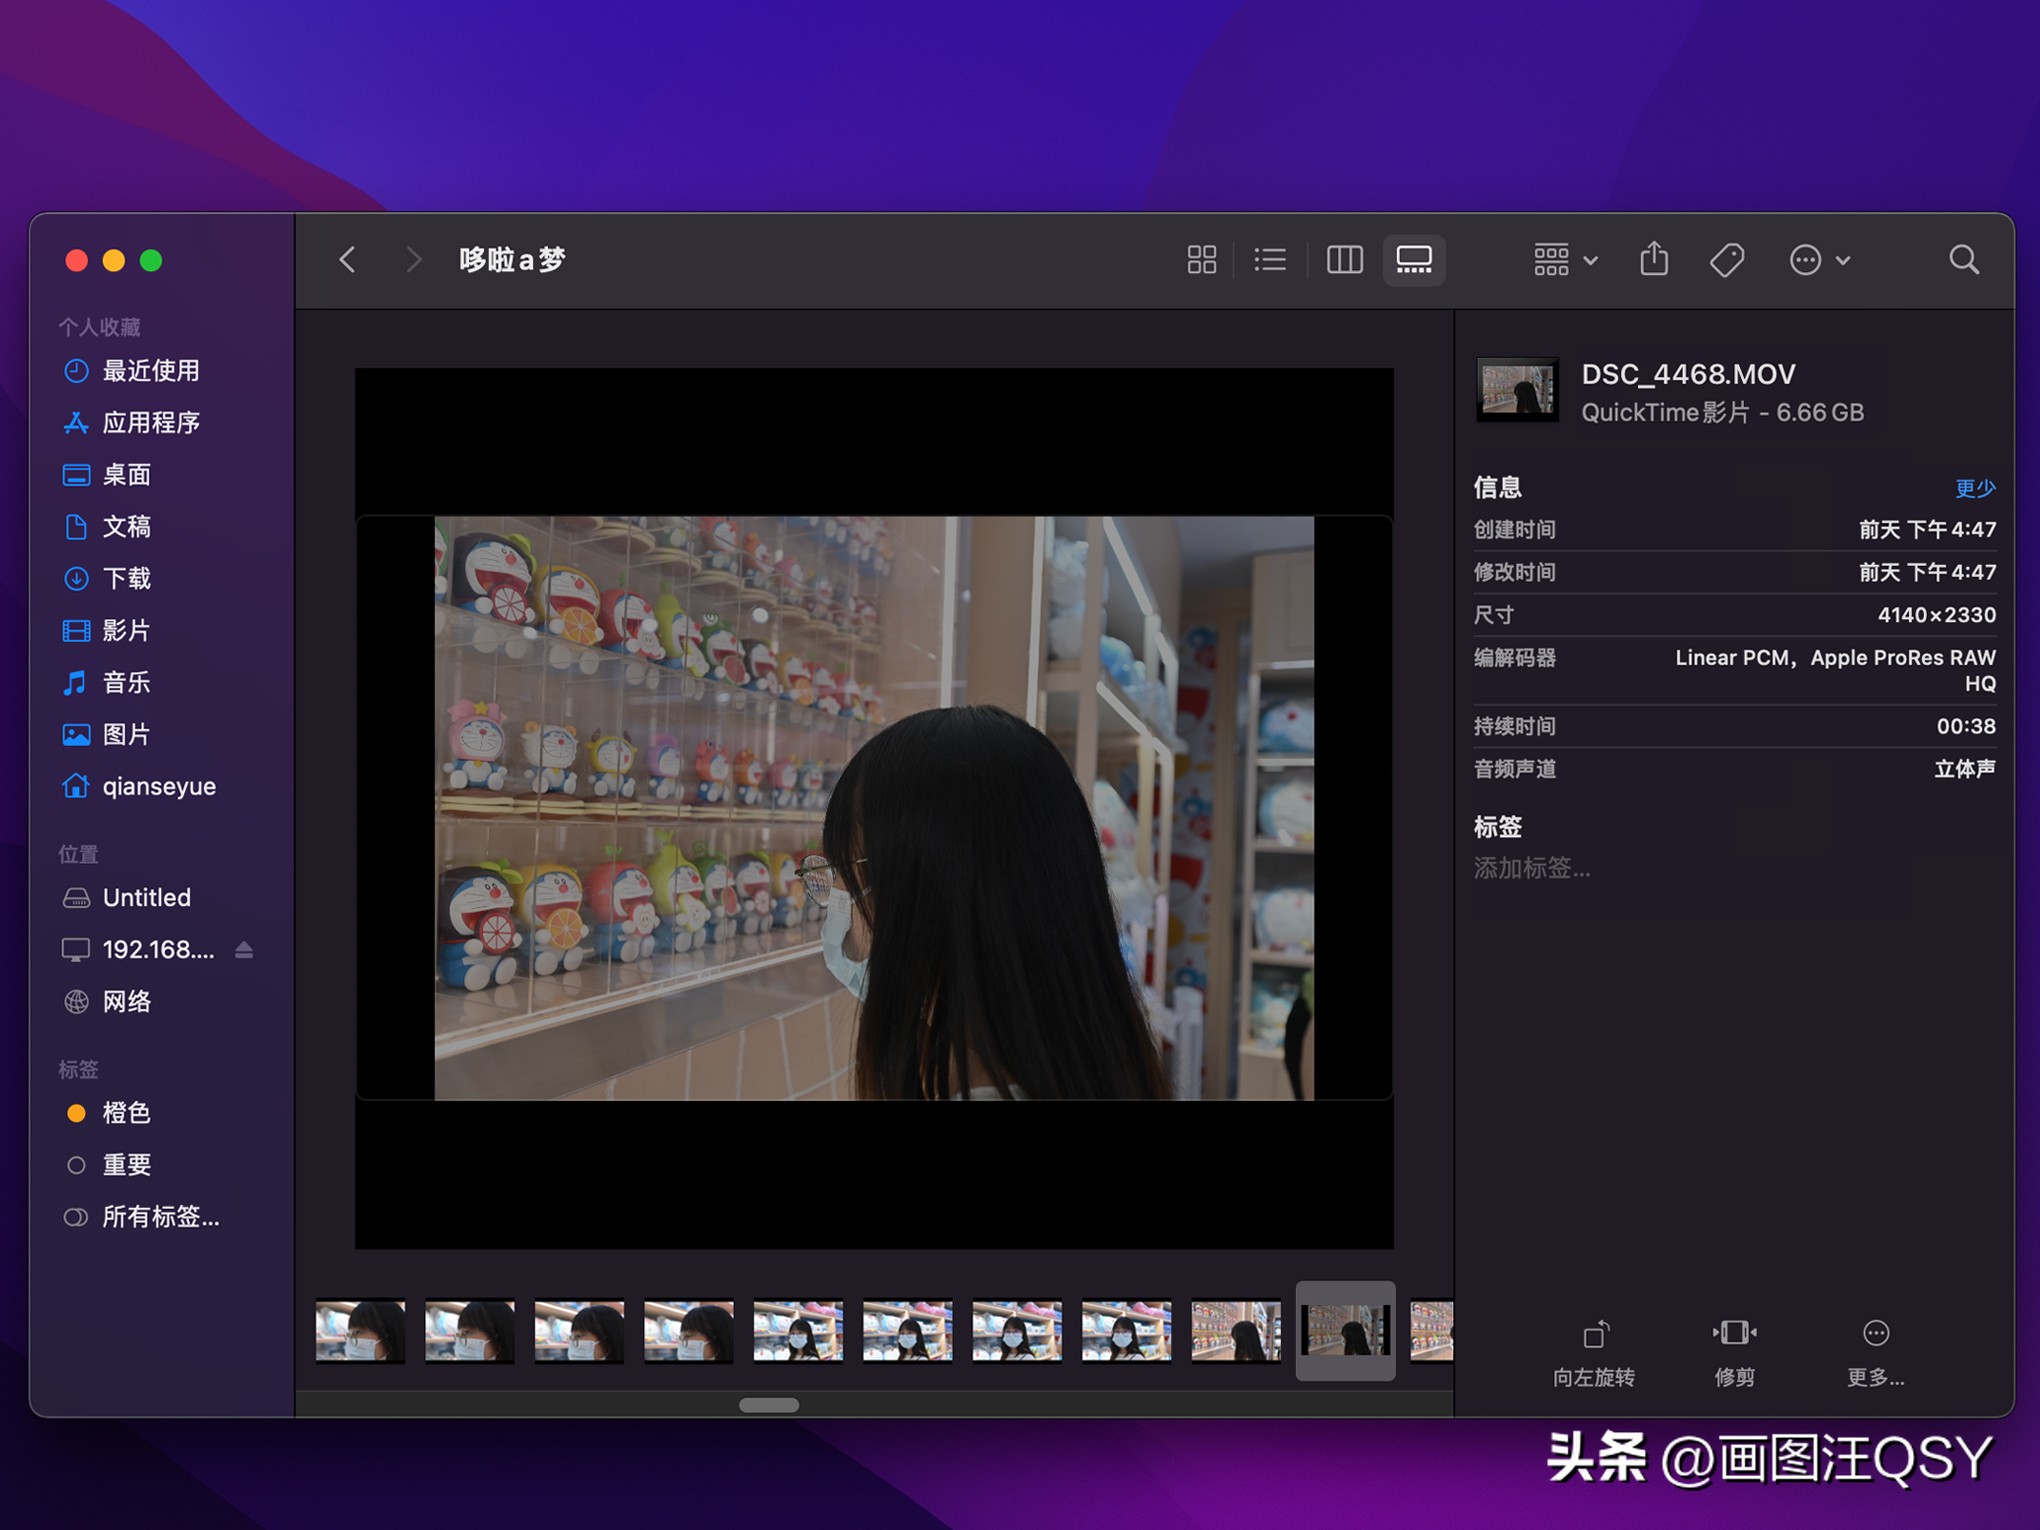Click the Tags icon in toolbar
This screenshot has height=1530, width=2040.
tap(1727, 260)
